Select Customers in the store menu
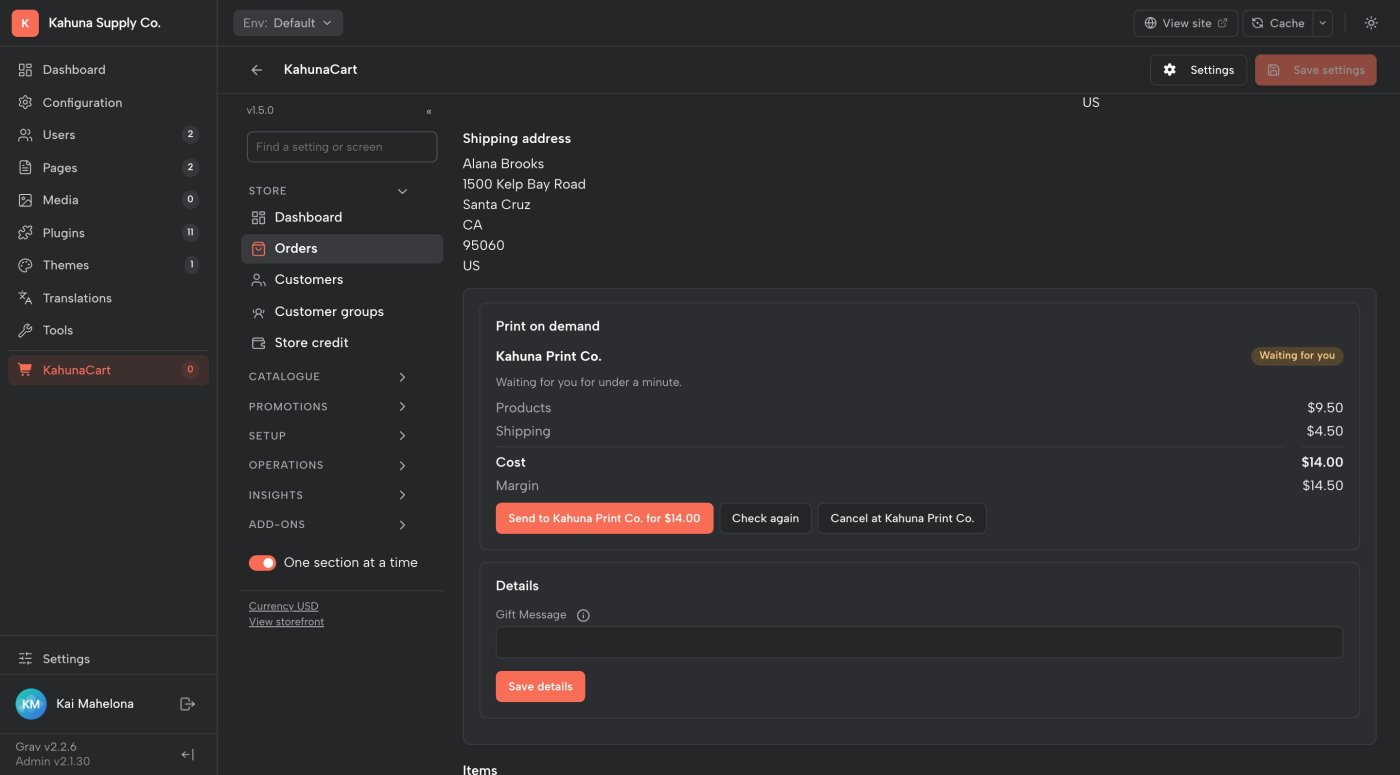 pos(342,280)
